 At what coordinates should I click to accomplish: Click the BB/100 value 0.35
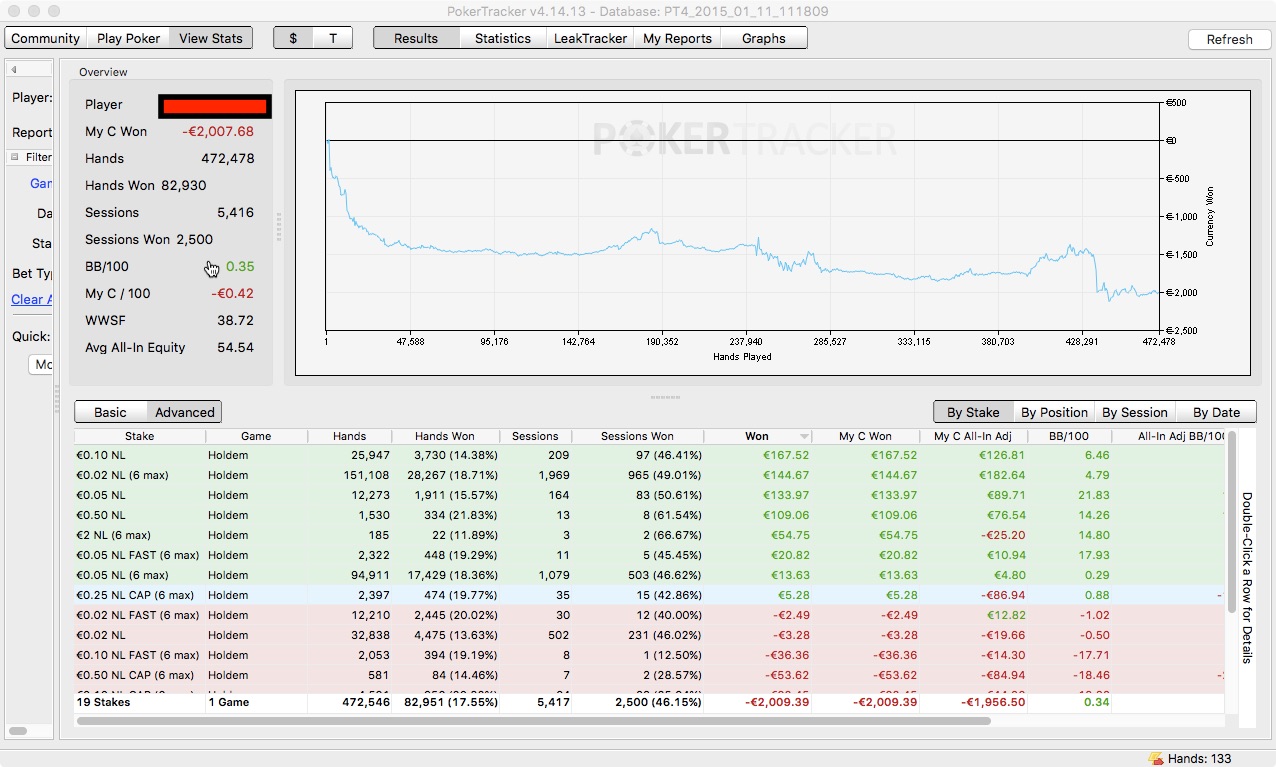pos(240,266)
